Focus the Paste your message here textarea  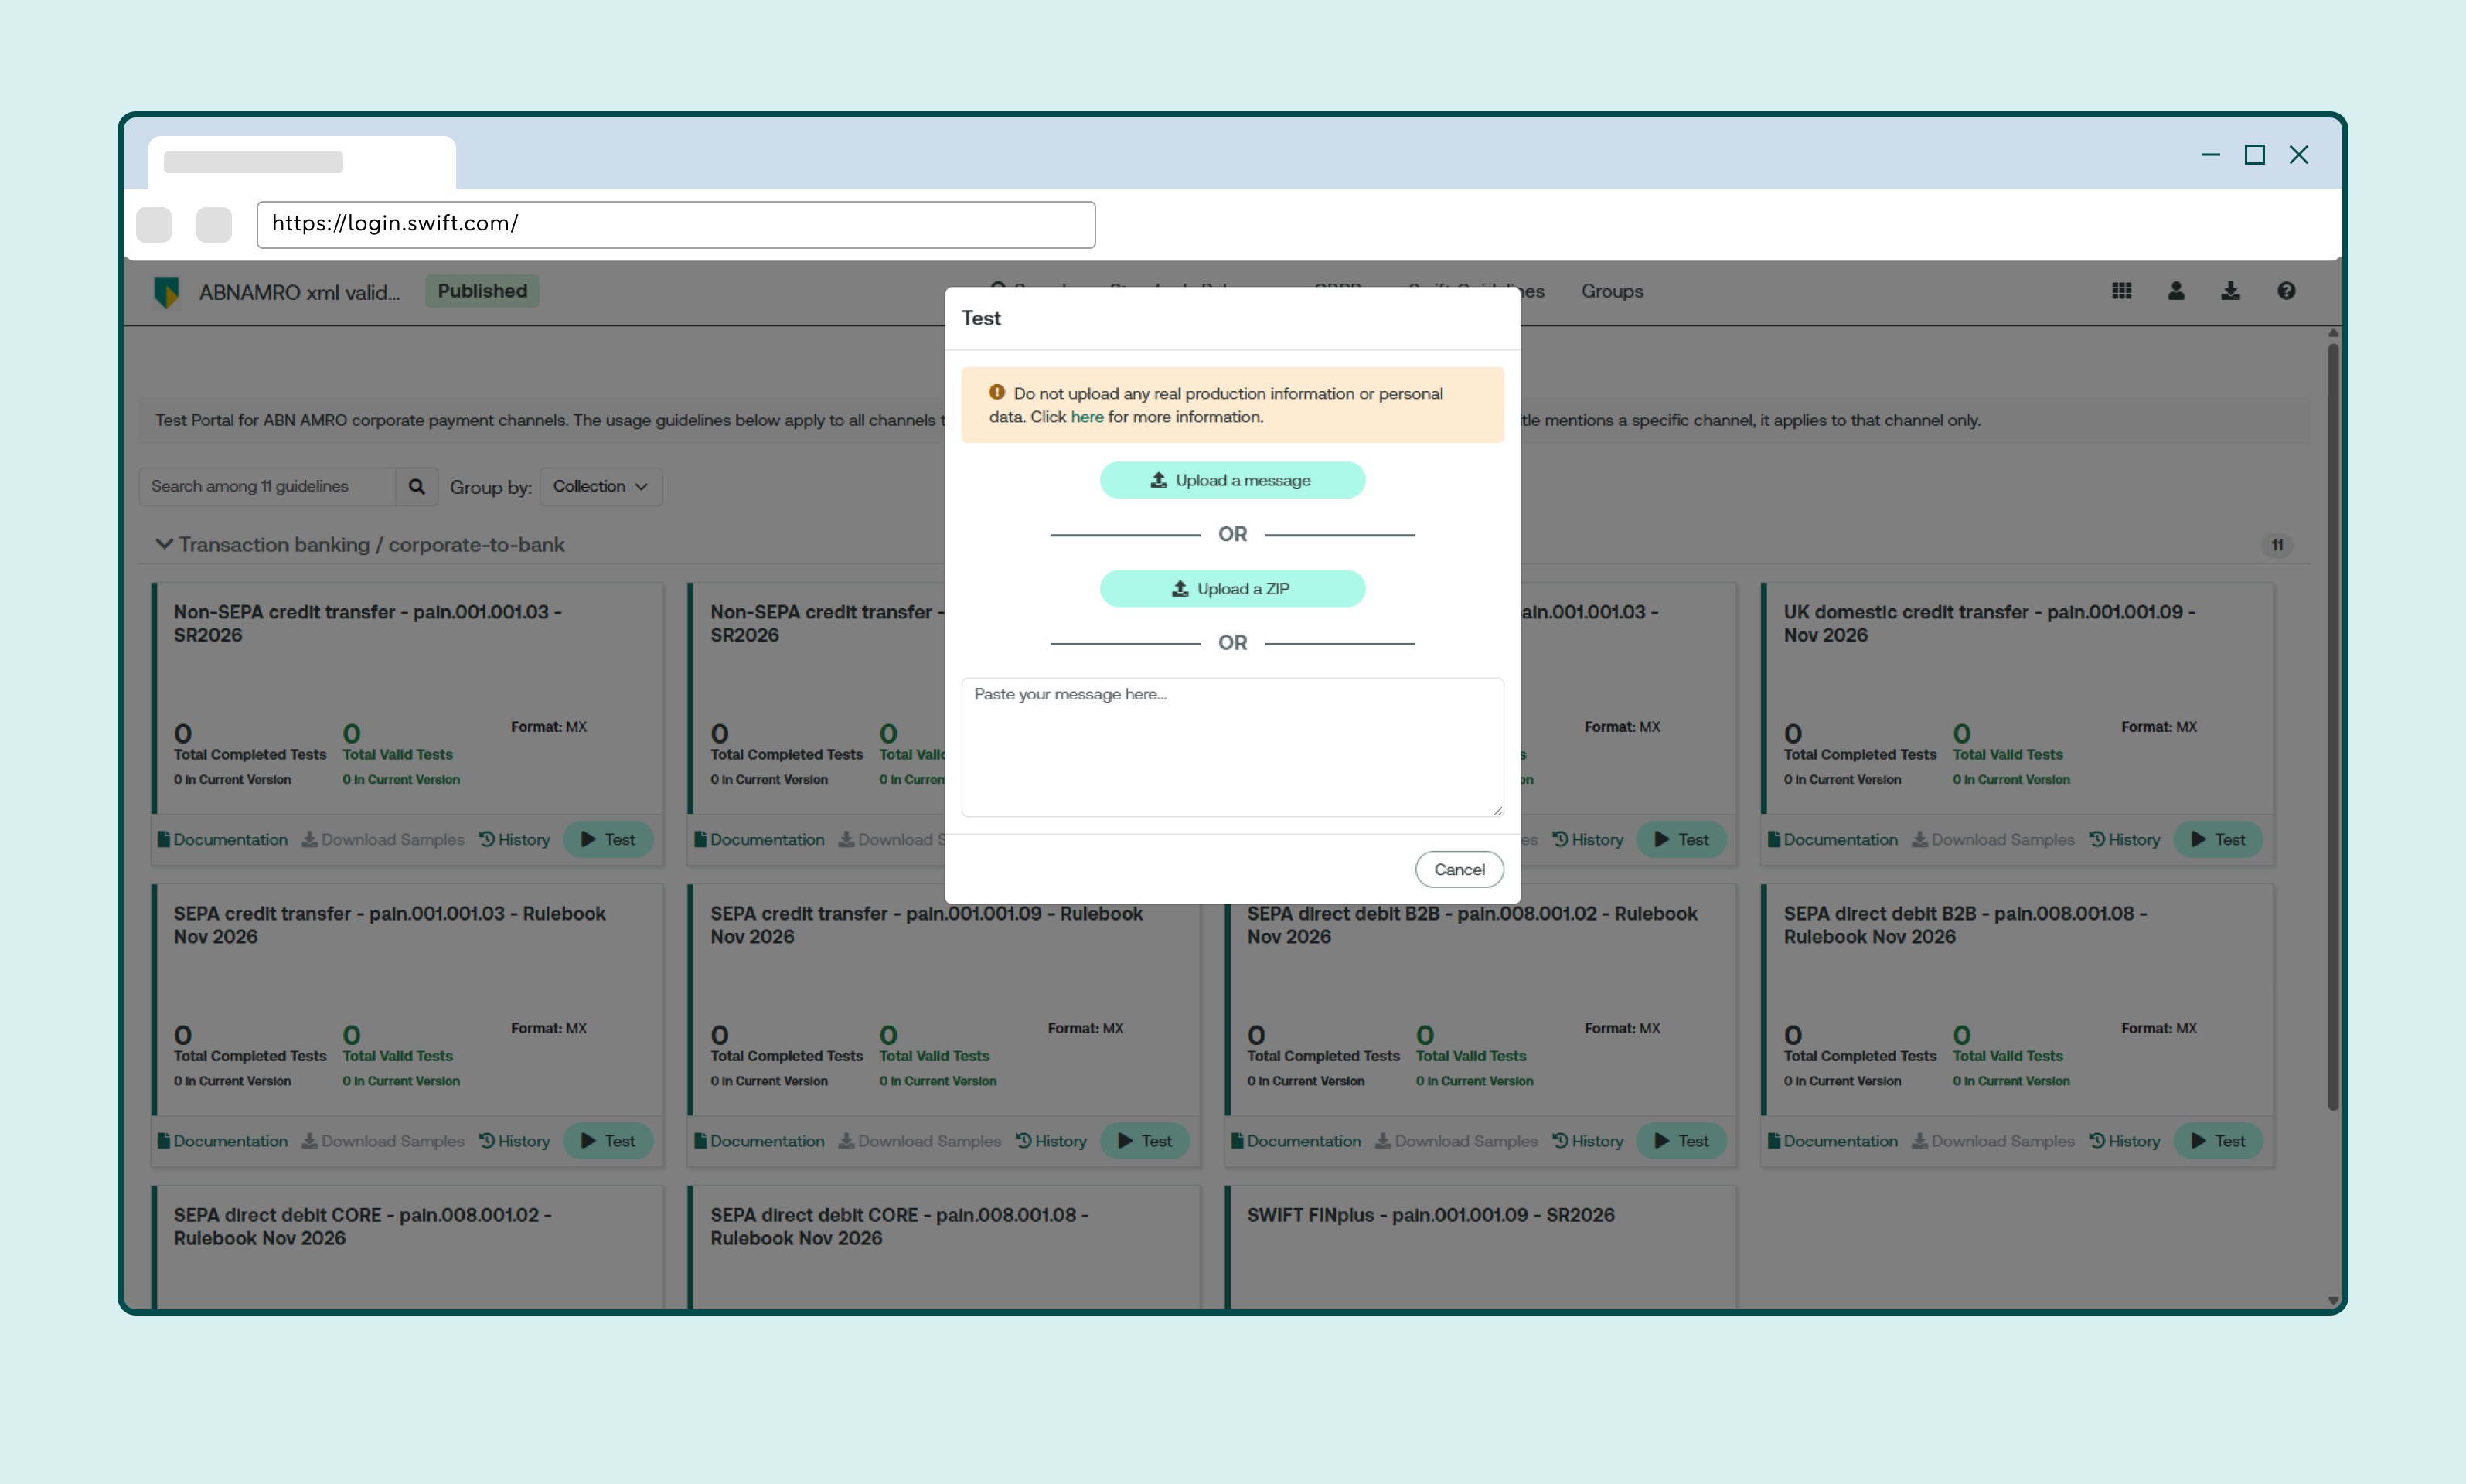[x=1232, y=747]
